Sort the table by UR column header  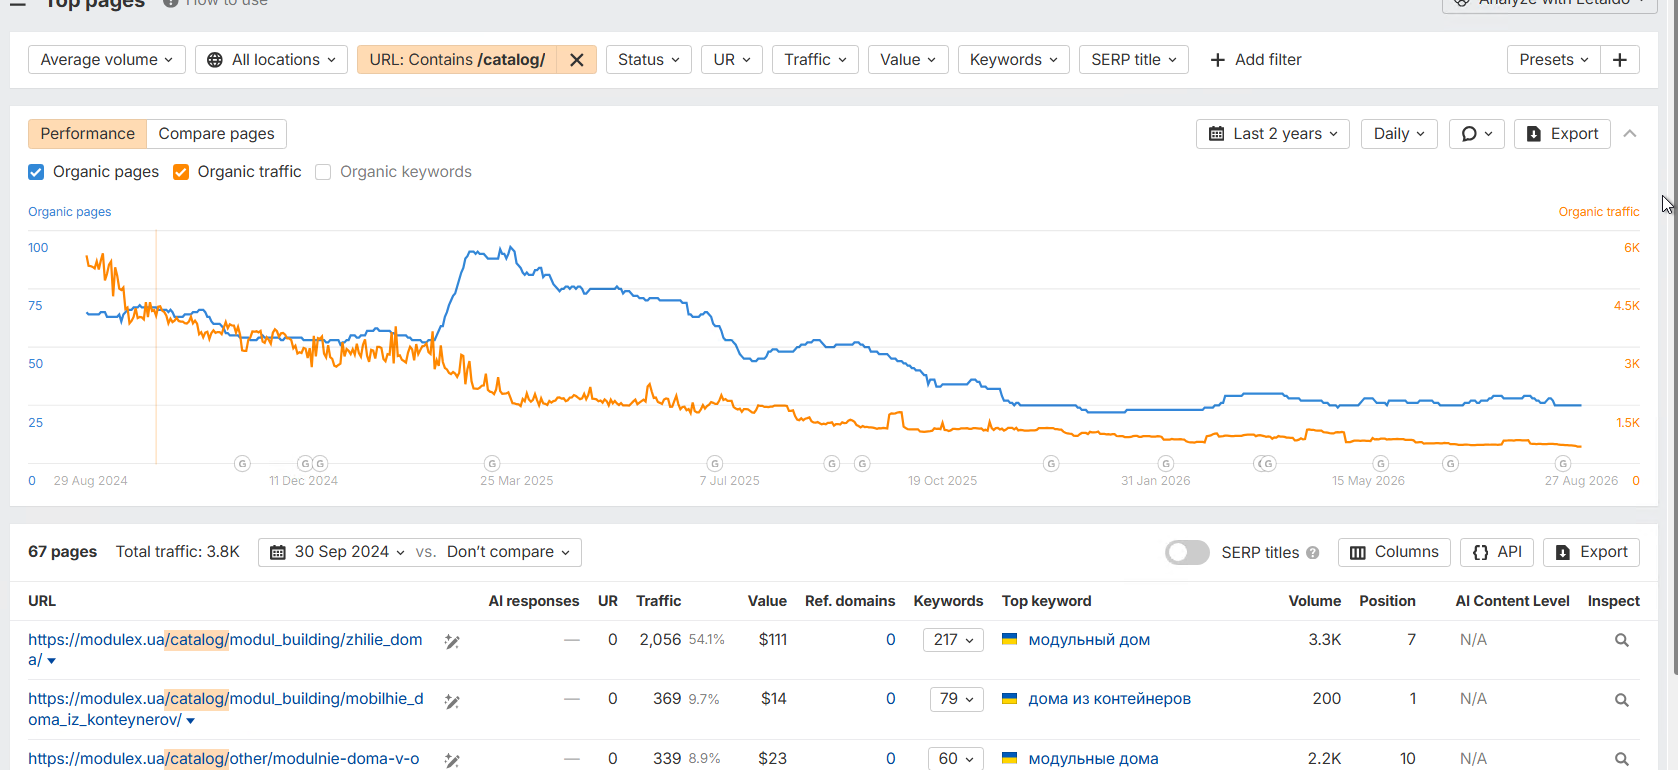[x=608, y=601]
